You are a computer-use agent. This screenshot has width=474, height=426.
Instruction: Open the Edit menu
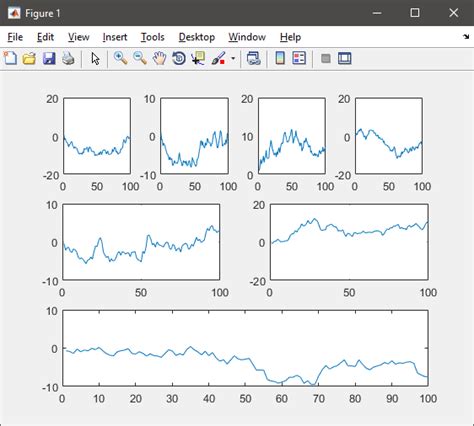(45, 37)
